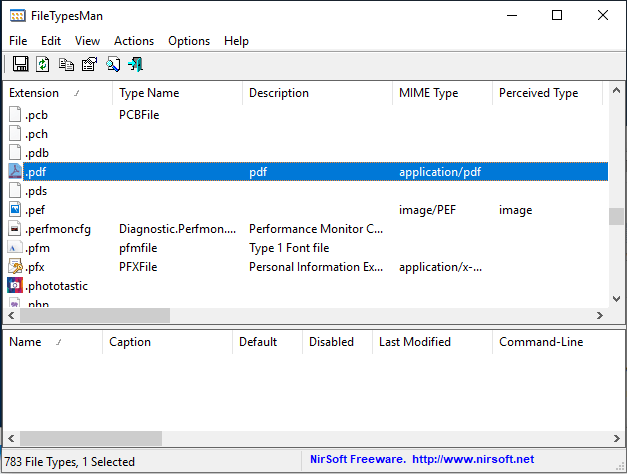Click upper list scroll up arrow
Viewport: 627px width, 474px height.
pos(616,90)
